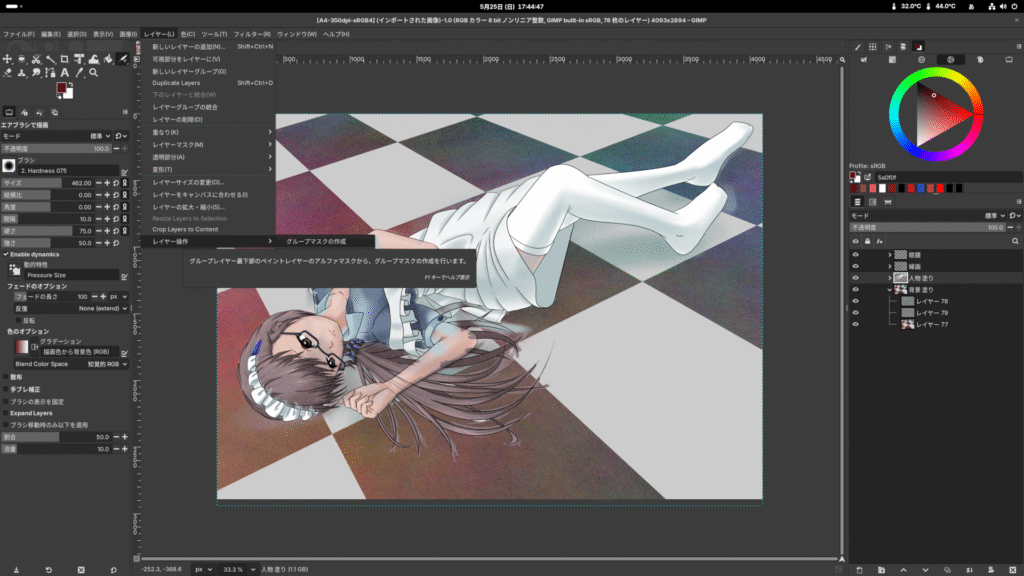
Task: Click the gradient preview swatch
Action: coord(22,347)
